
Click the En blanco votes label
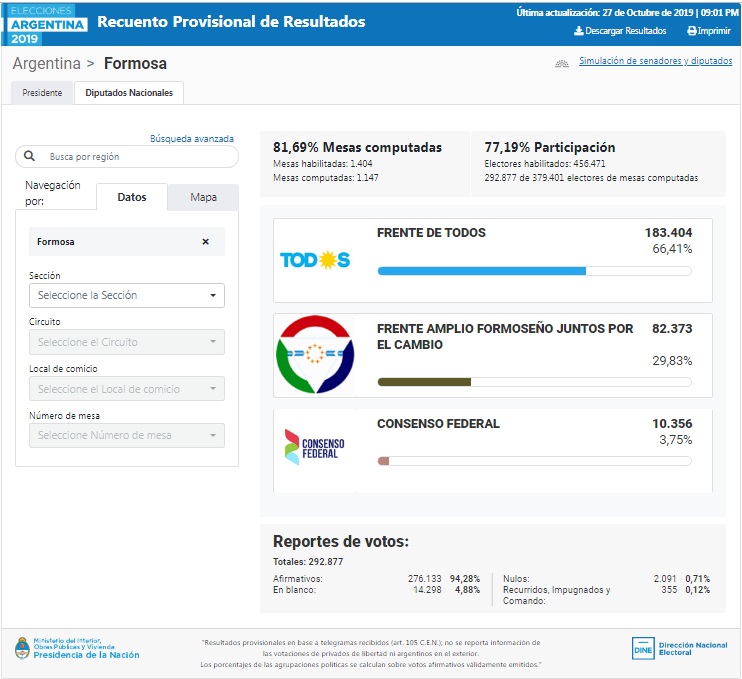(x=294, y=590)
